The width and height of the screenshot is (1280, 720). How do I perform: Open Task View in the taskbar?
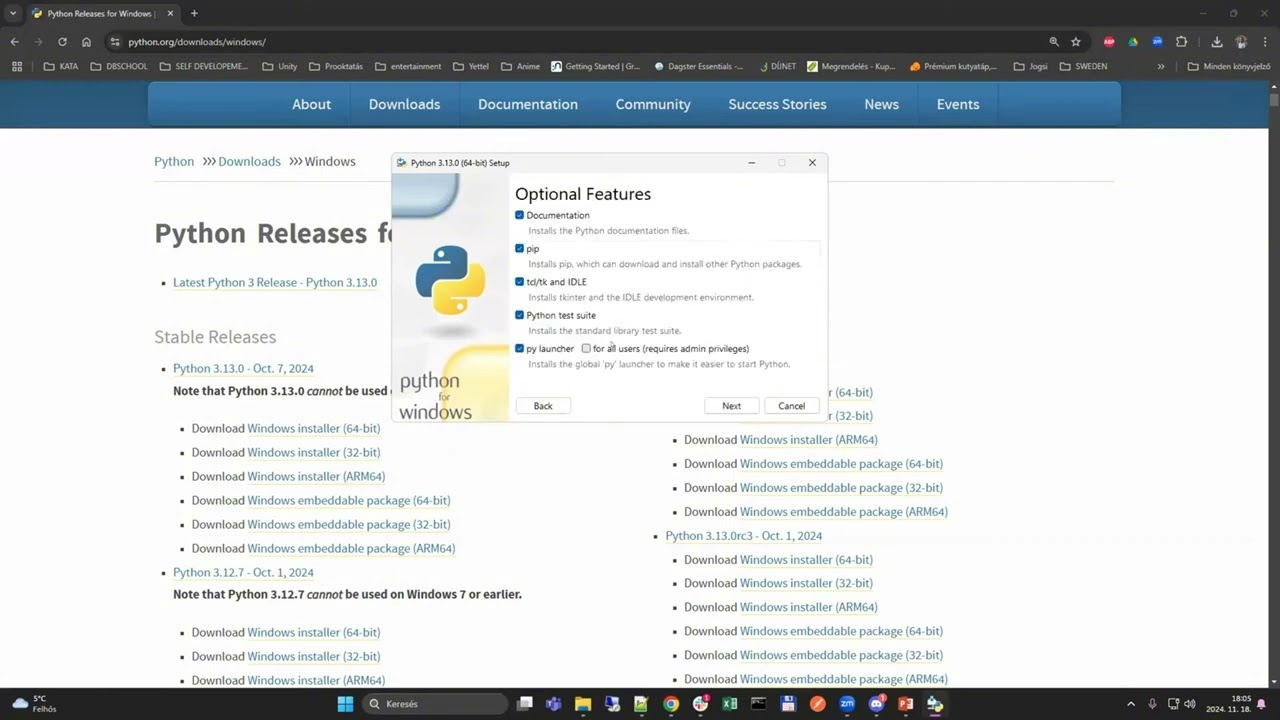click(524, 704)
